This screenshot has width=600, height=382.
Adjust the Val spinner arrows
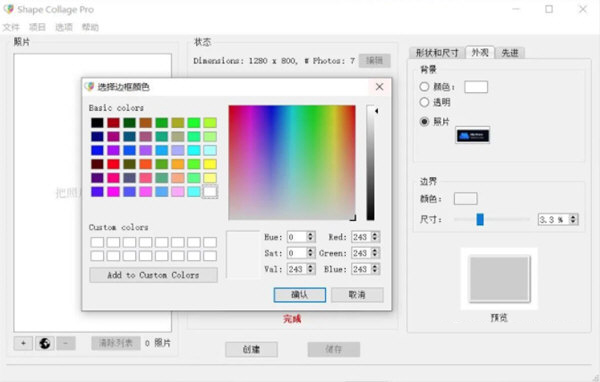[311, 269]
